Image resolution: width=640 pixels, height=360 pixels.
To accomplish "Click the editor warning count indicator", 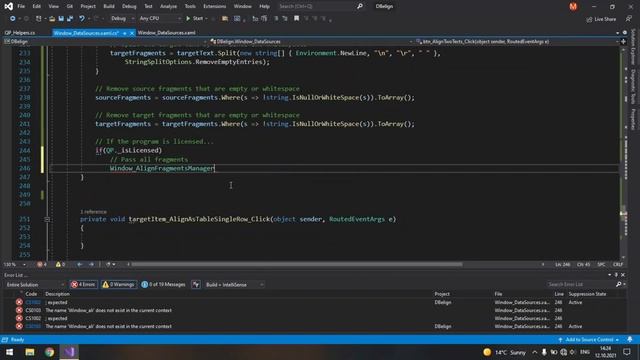I will pos(60,264).
